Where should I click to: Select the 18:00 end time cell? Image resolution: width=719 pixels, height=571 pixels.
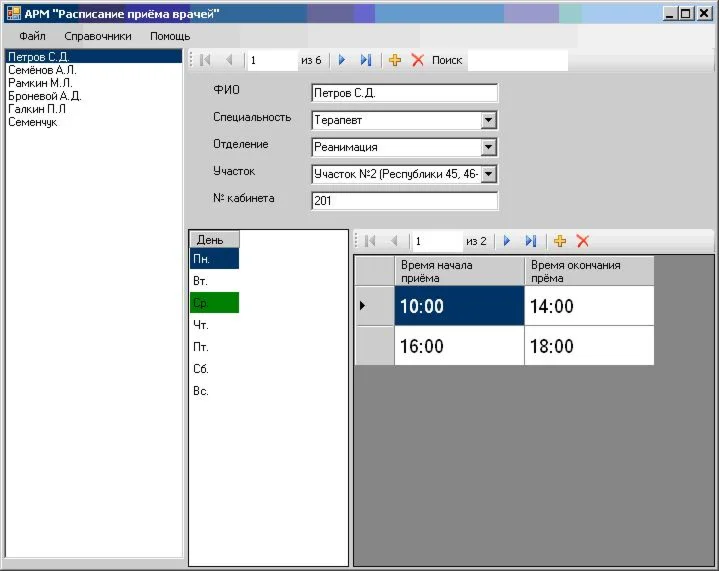(x=589, y=346)
